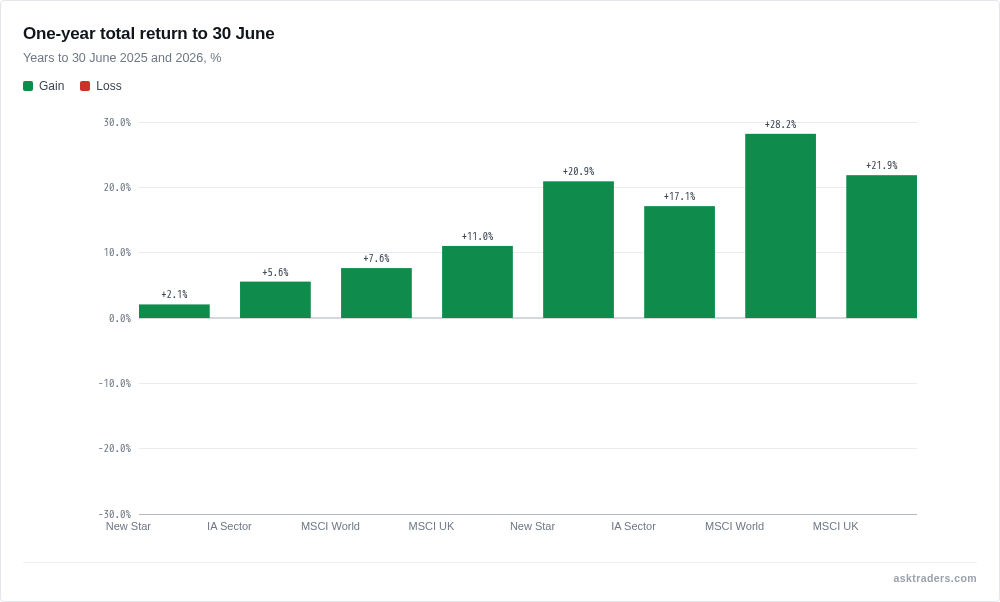Click the 30.0% y-axis tick label
Image resolution: width=1000 pixels, height=602 pixels.
tap(117, 122)
